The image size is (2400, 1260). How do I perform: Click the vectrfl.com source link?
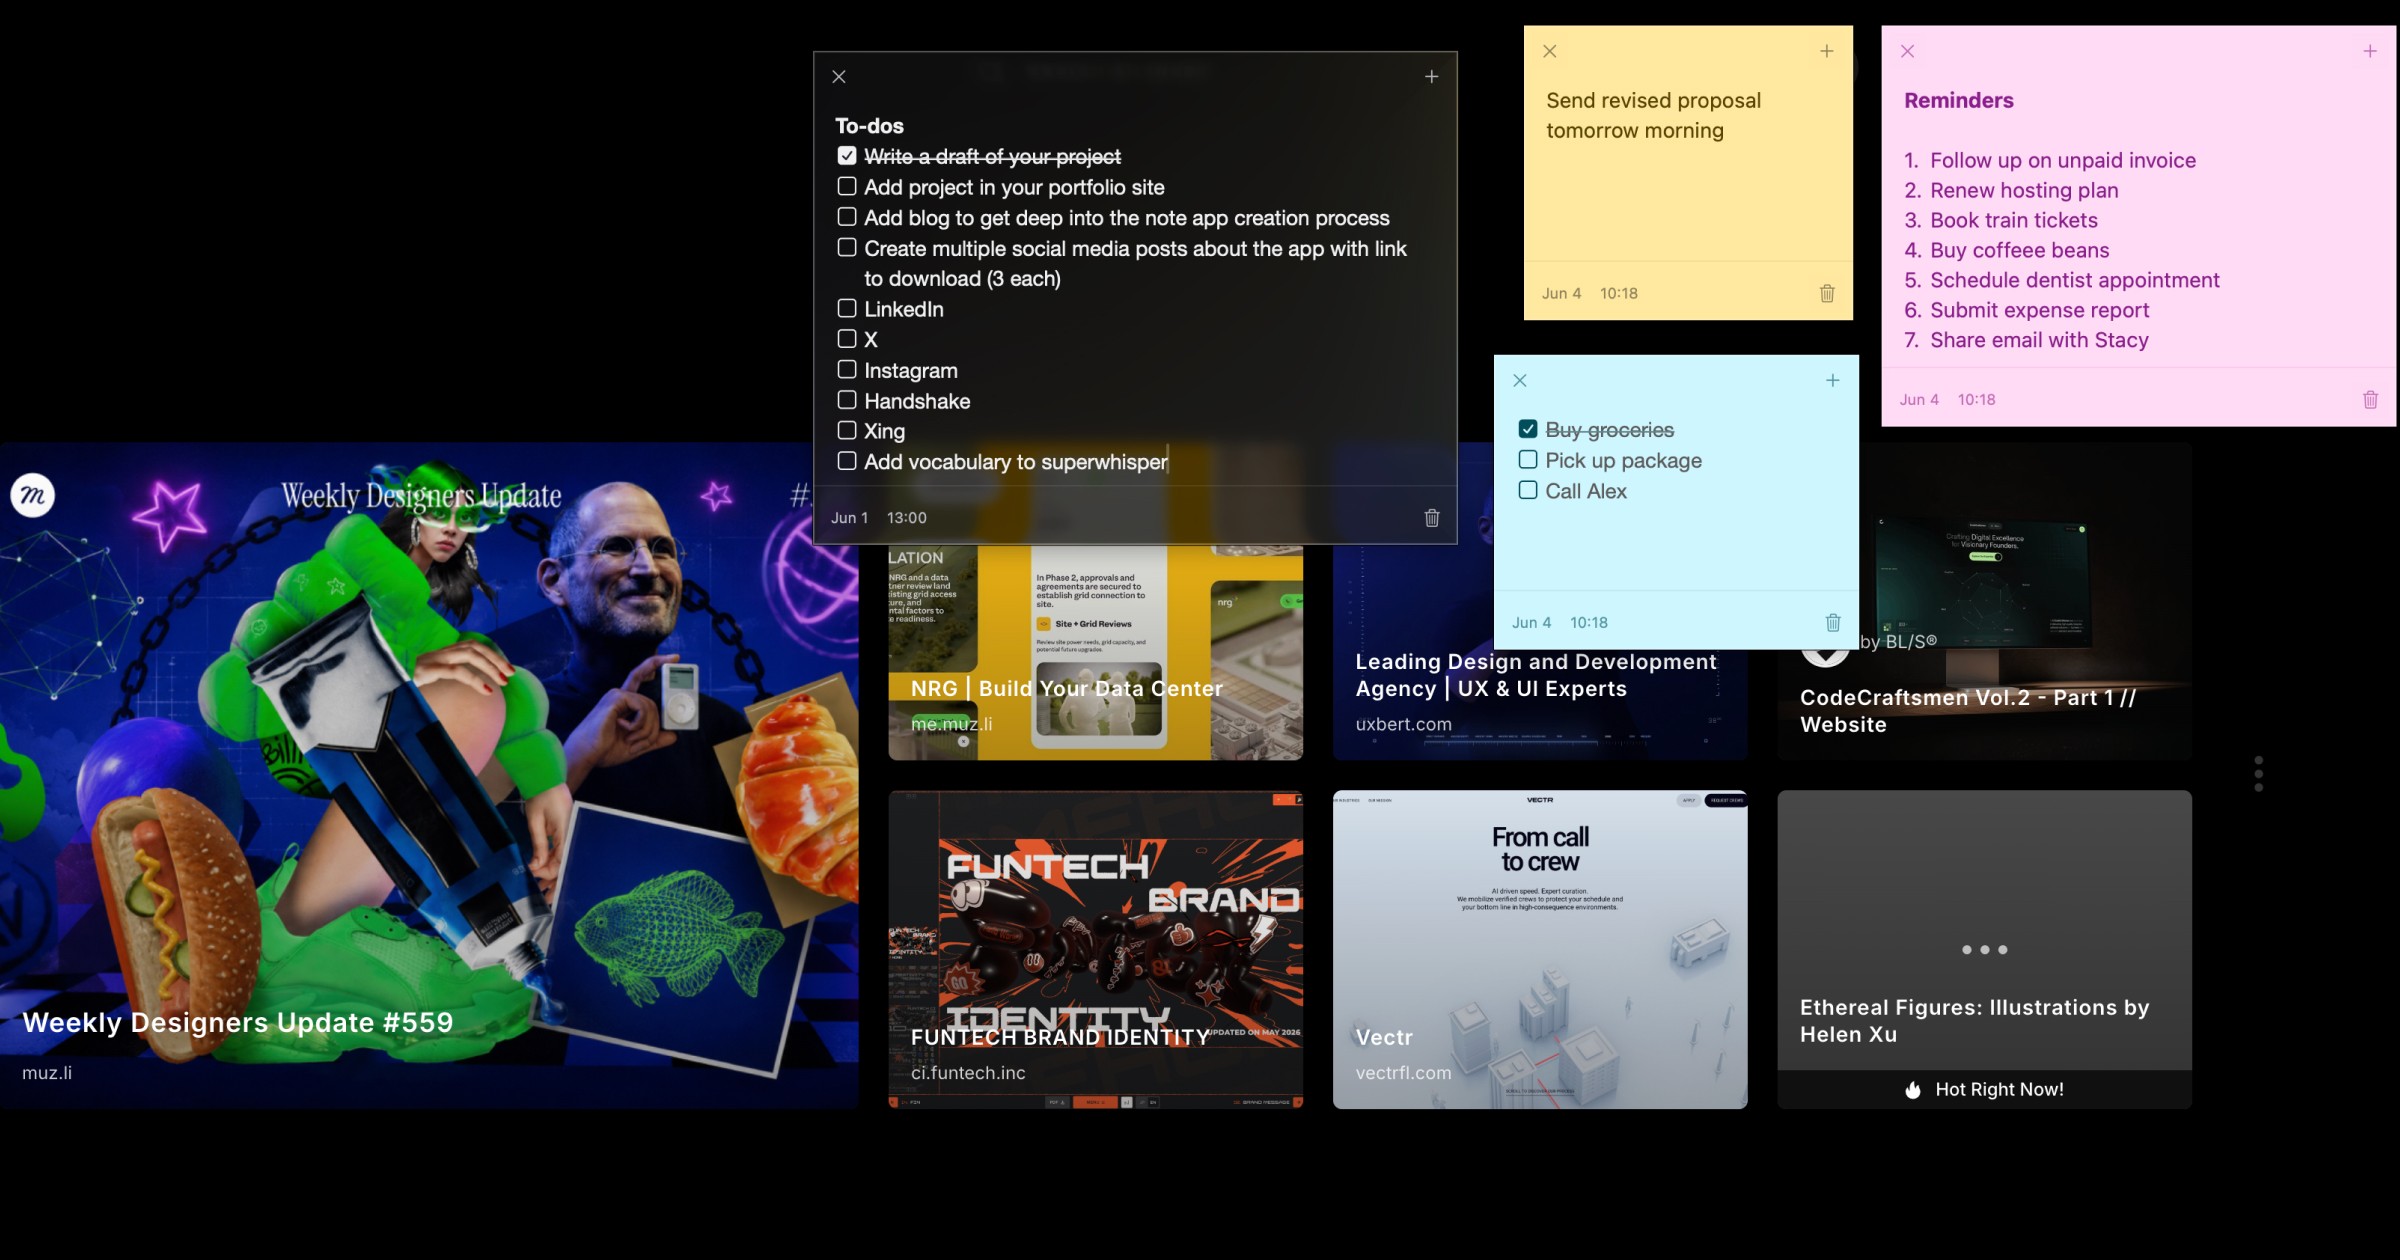1403,1073
